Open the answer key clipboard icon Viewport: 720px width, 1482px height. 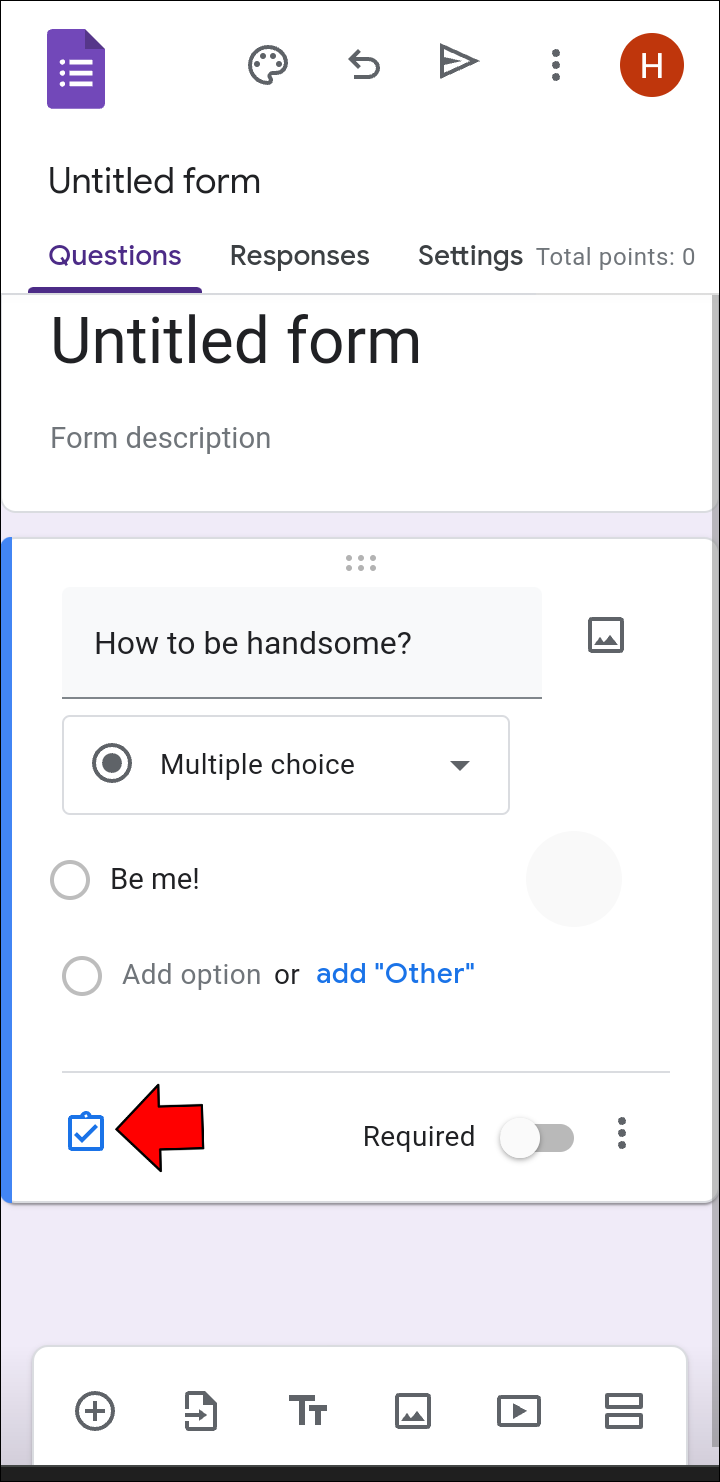[86, 1132]
